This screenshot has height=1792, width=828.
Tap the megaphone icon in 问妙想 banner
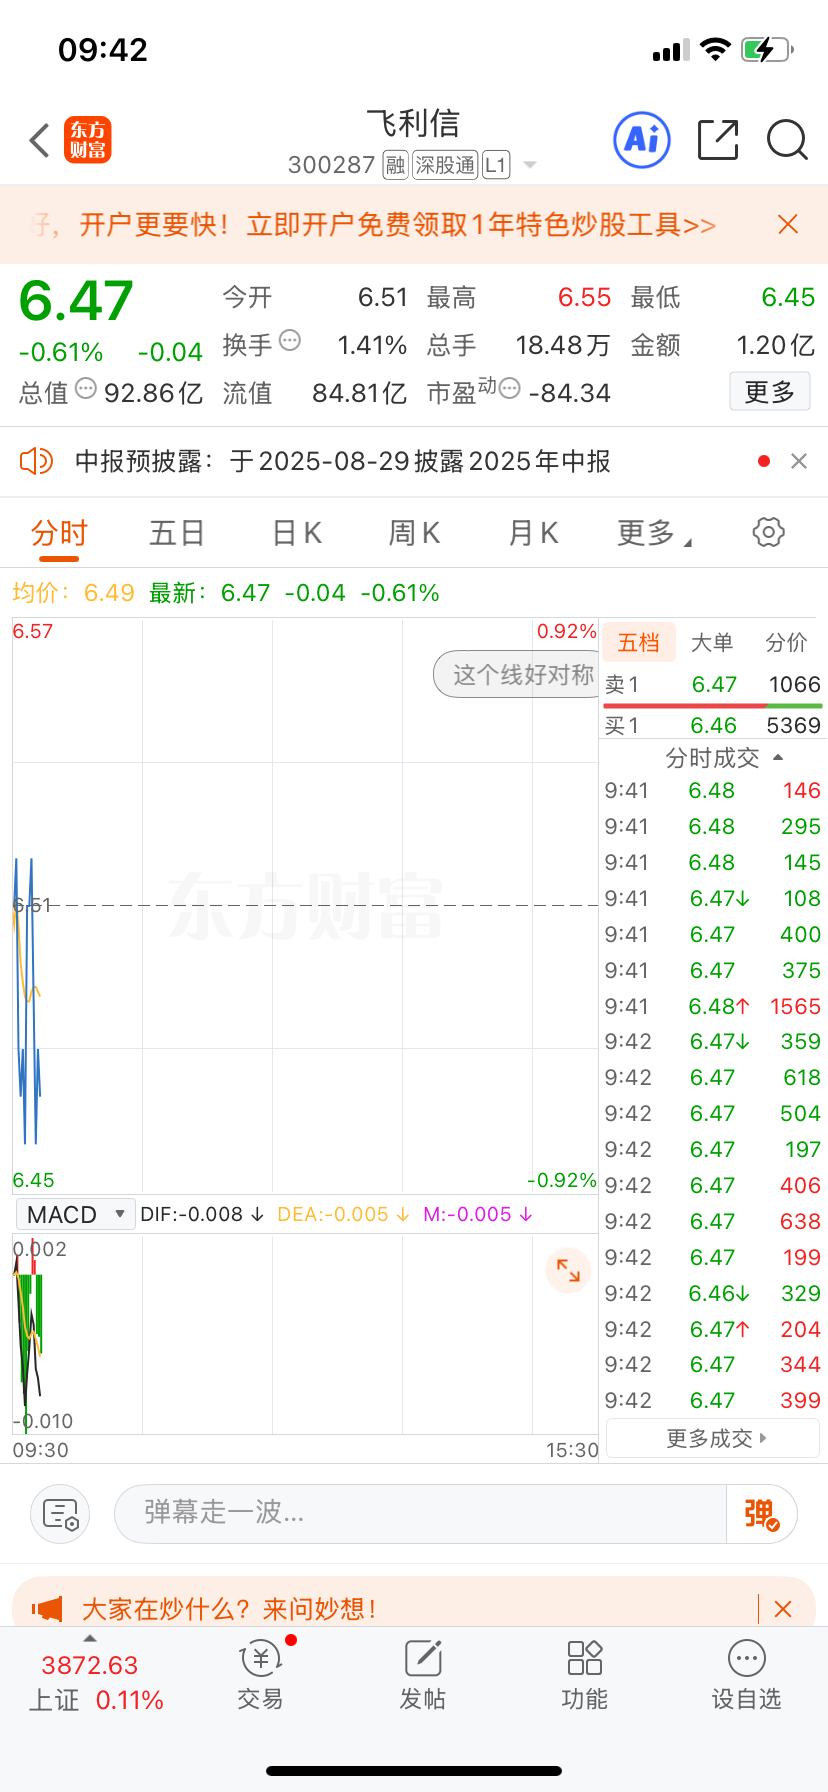pyautogui.click(x=46, y=1608)
